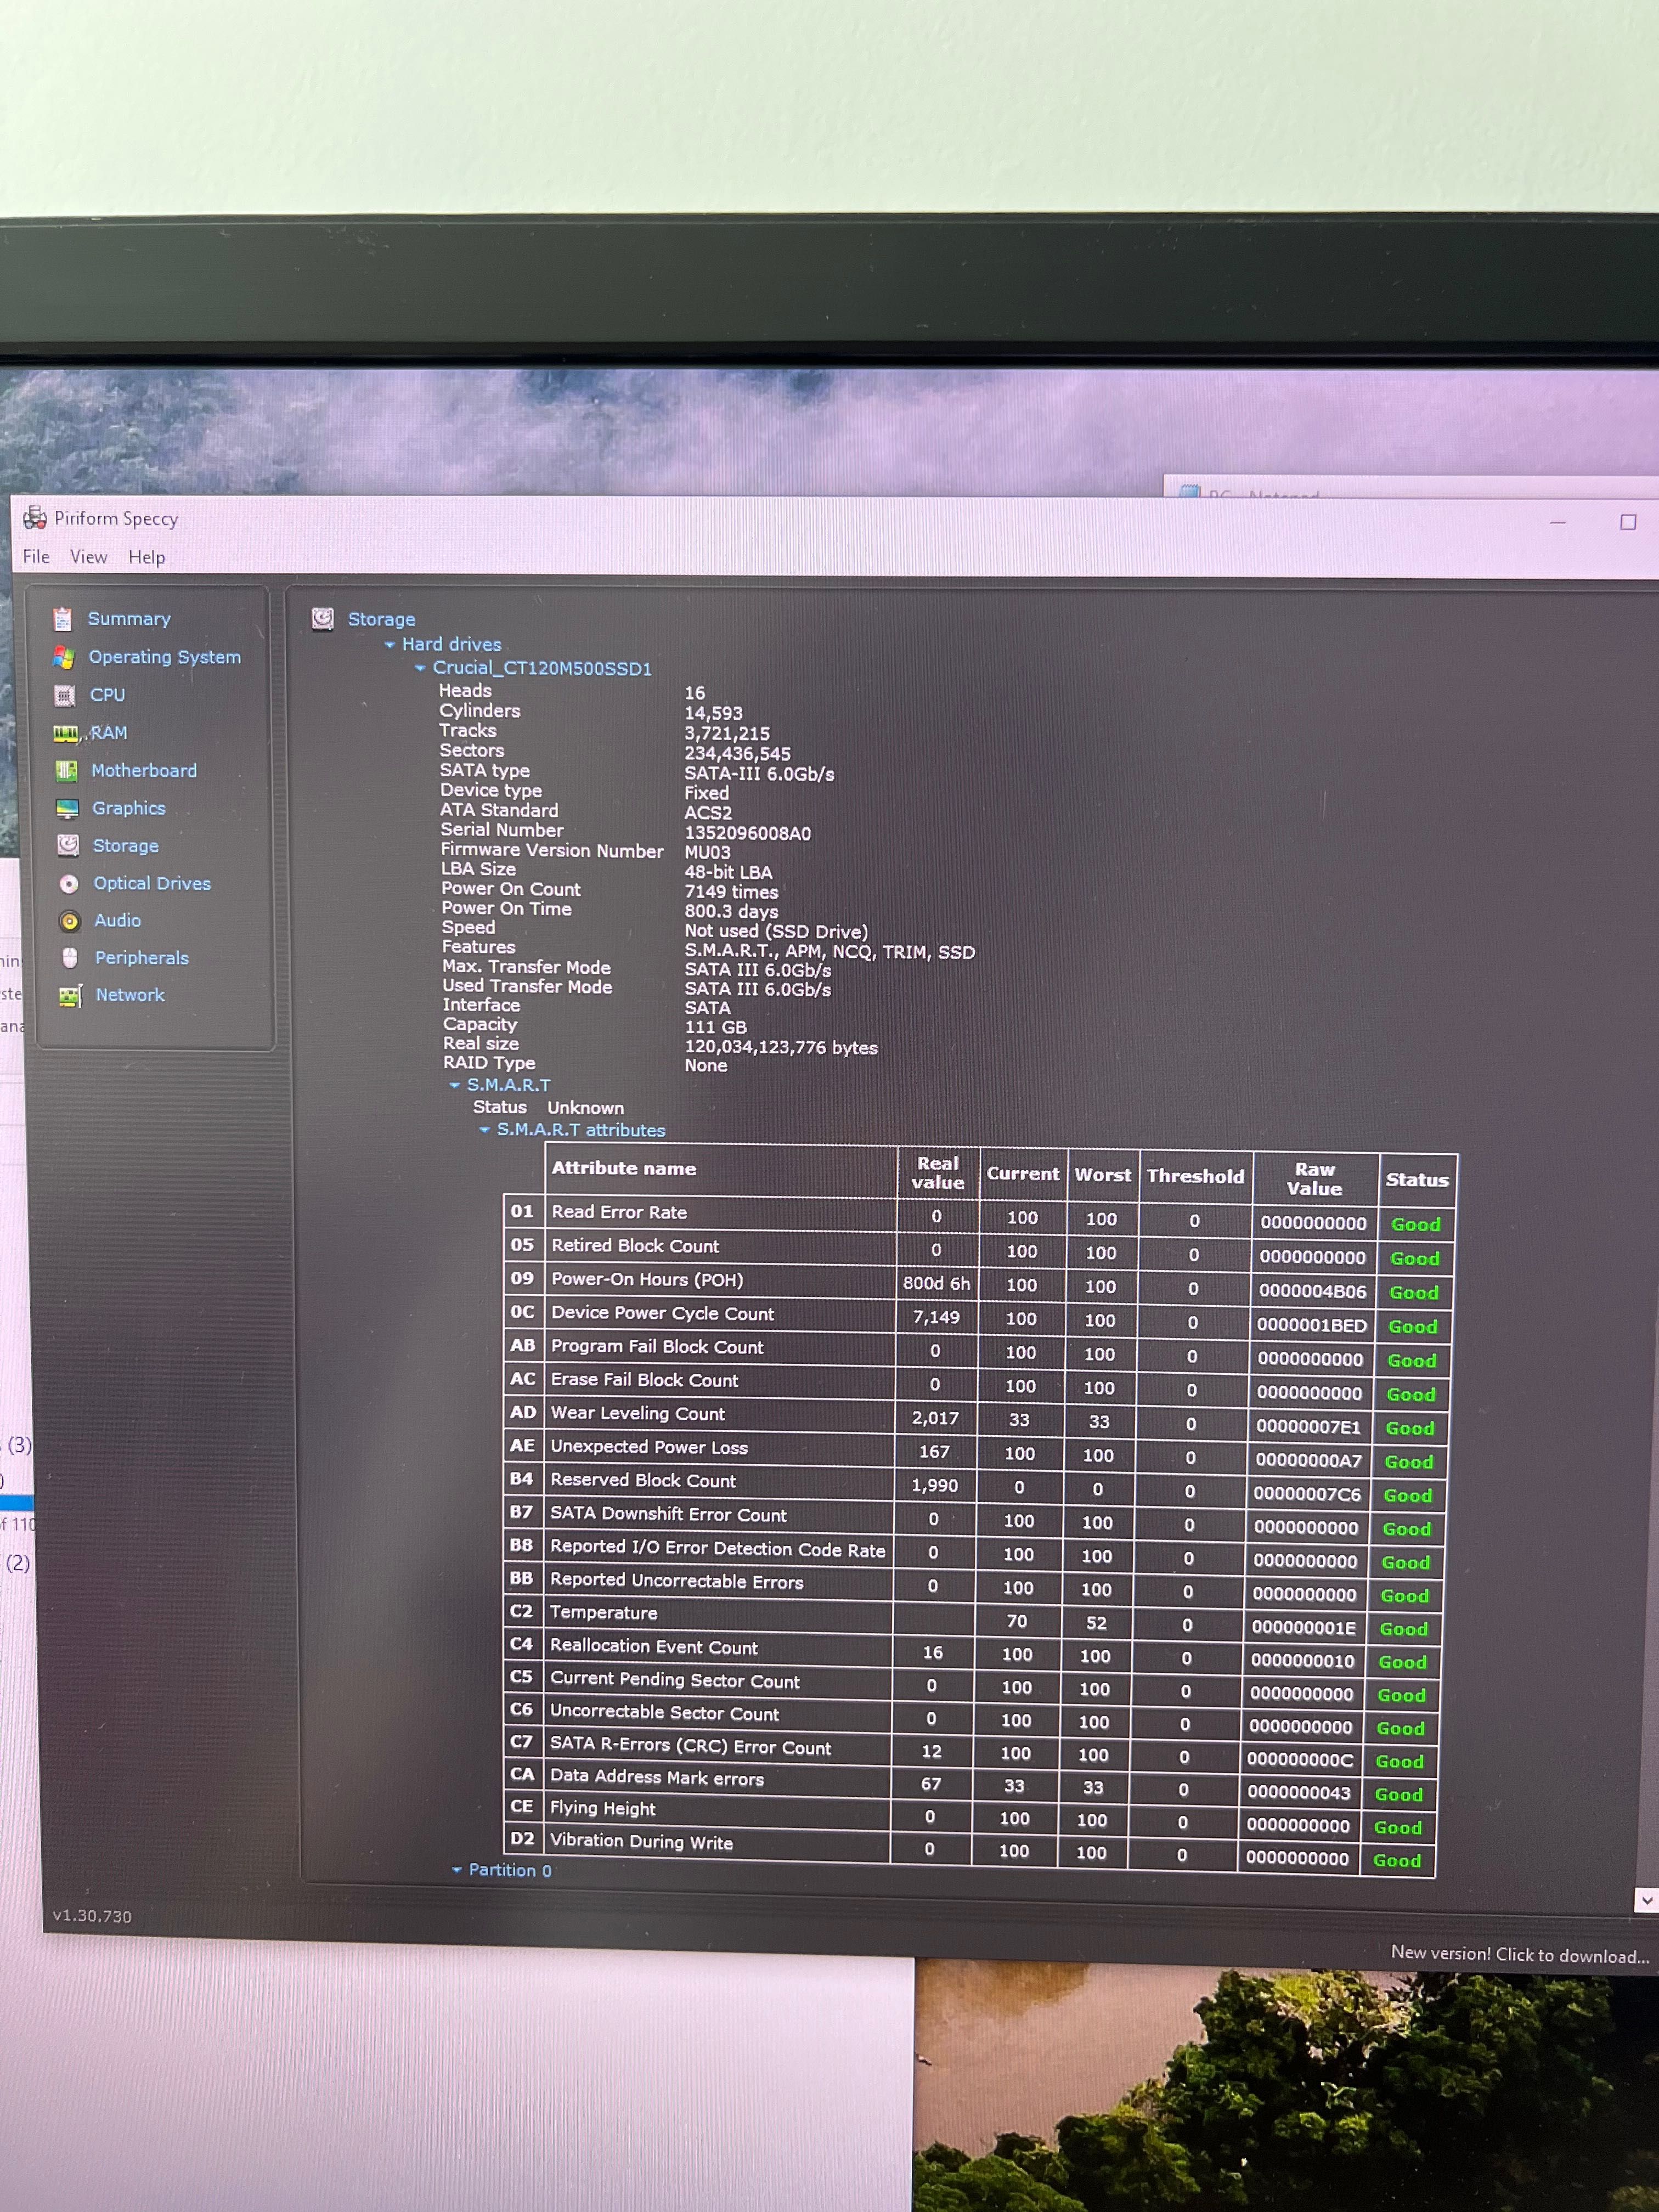Click the Threshold column header
Image resolution: width=1659 pixels, height=2212 pixels.
click(1195, 1177)
